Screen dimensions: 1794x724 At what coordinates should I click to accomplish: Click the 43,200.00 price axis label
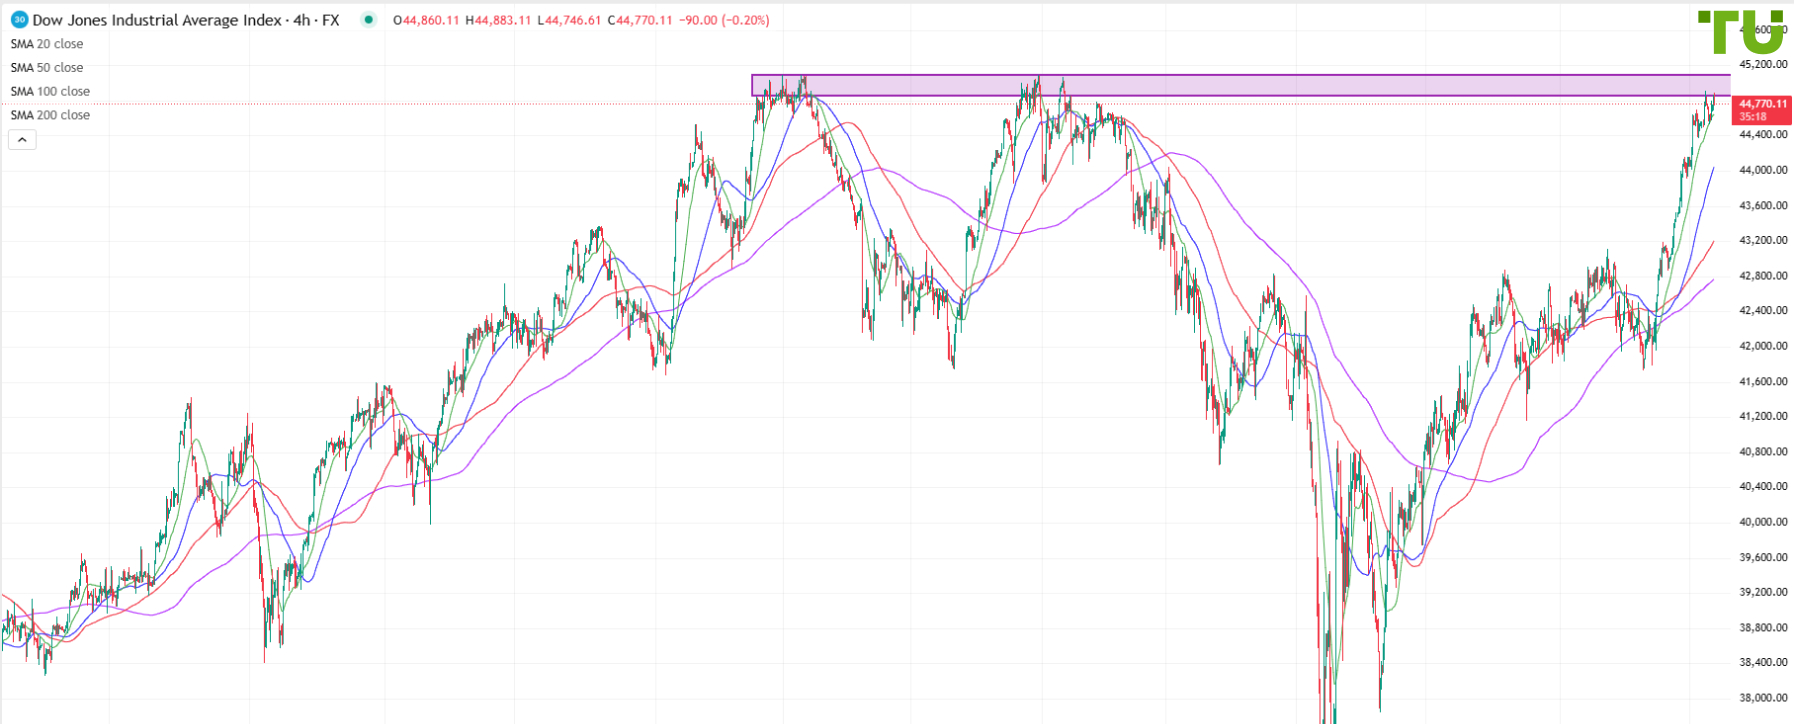coord(1763,240)
